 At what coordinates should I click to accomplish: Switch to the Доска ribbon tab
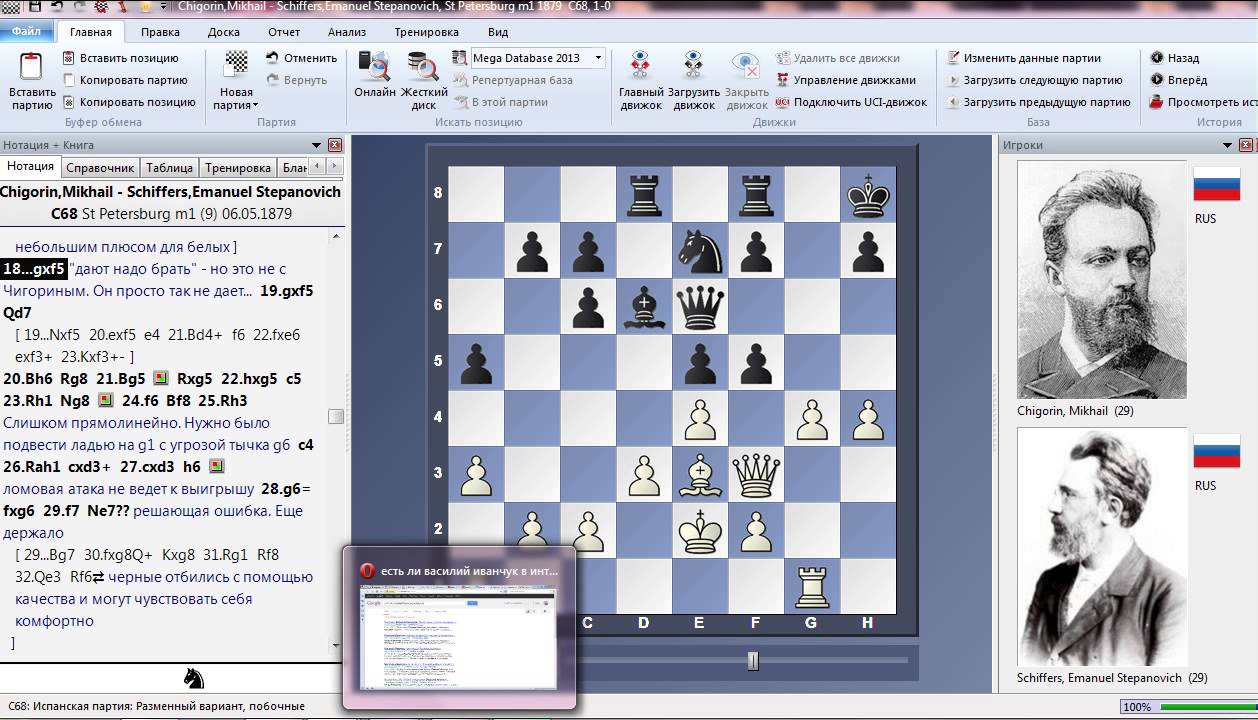(x=224, y=32)
